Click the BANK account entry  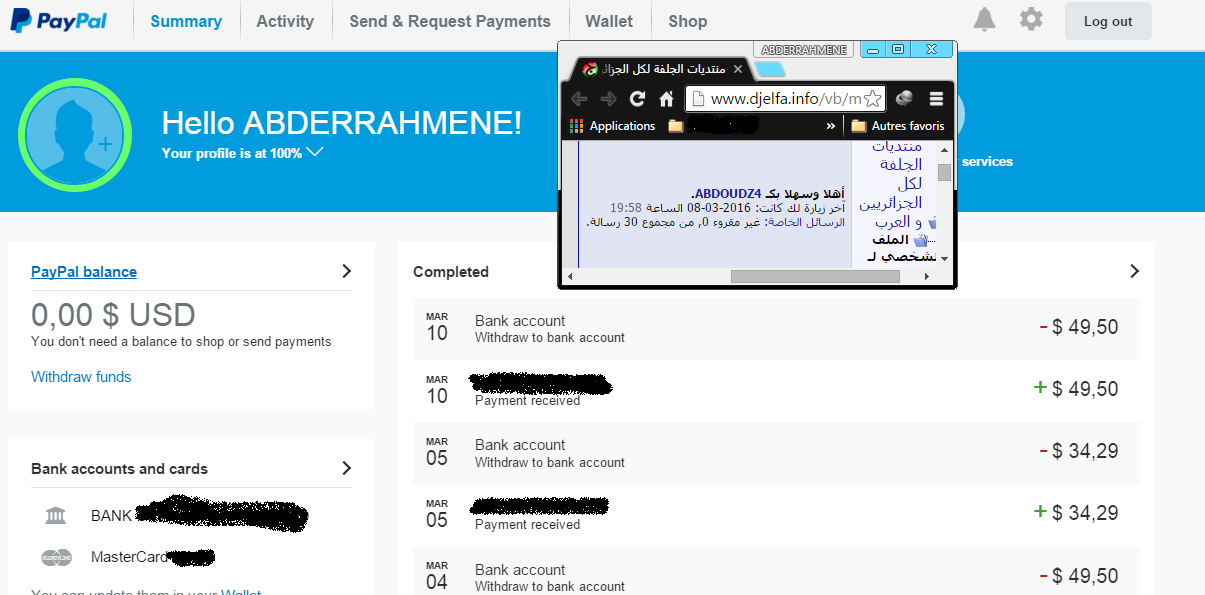pos(199,516)
